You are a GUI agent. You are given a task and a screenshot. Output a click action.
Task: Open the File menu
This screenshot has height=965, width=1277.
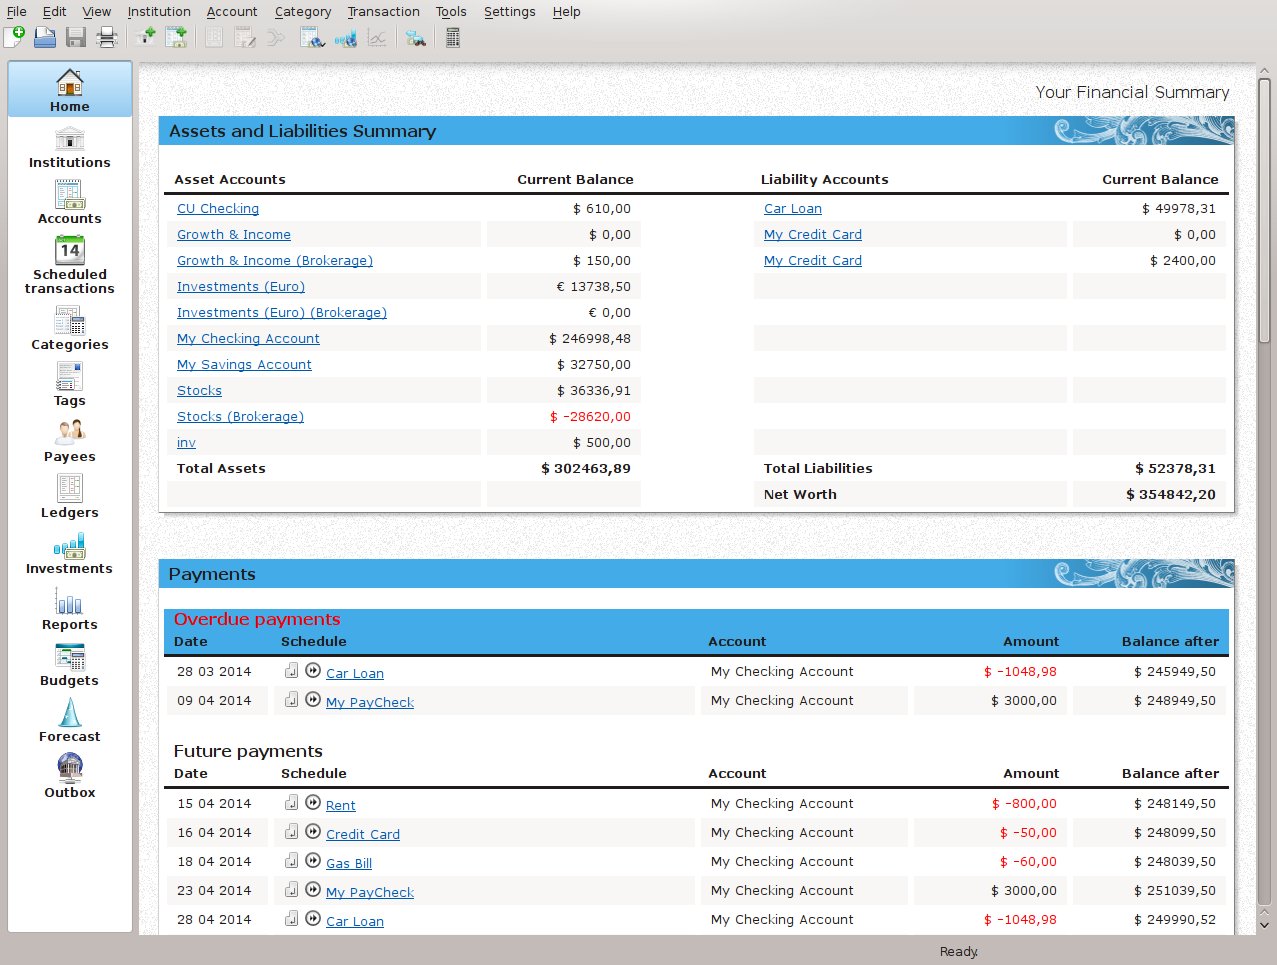[17, 12]
